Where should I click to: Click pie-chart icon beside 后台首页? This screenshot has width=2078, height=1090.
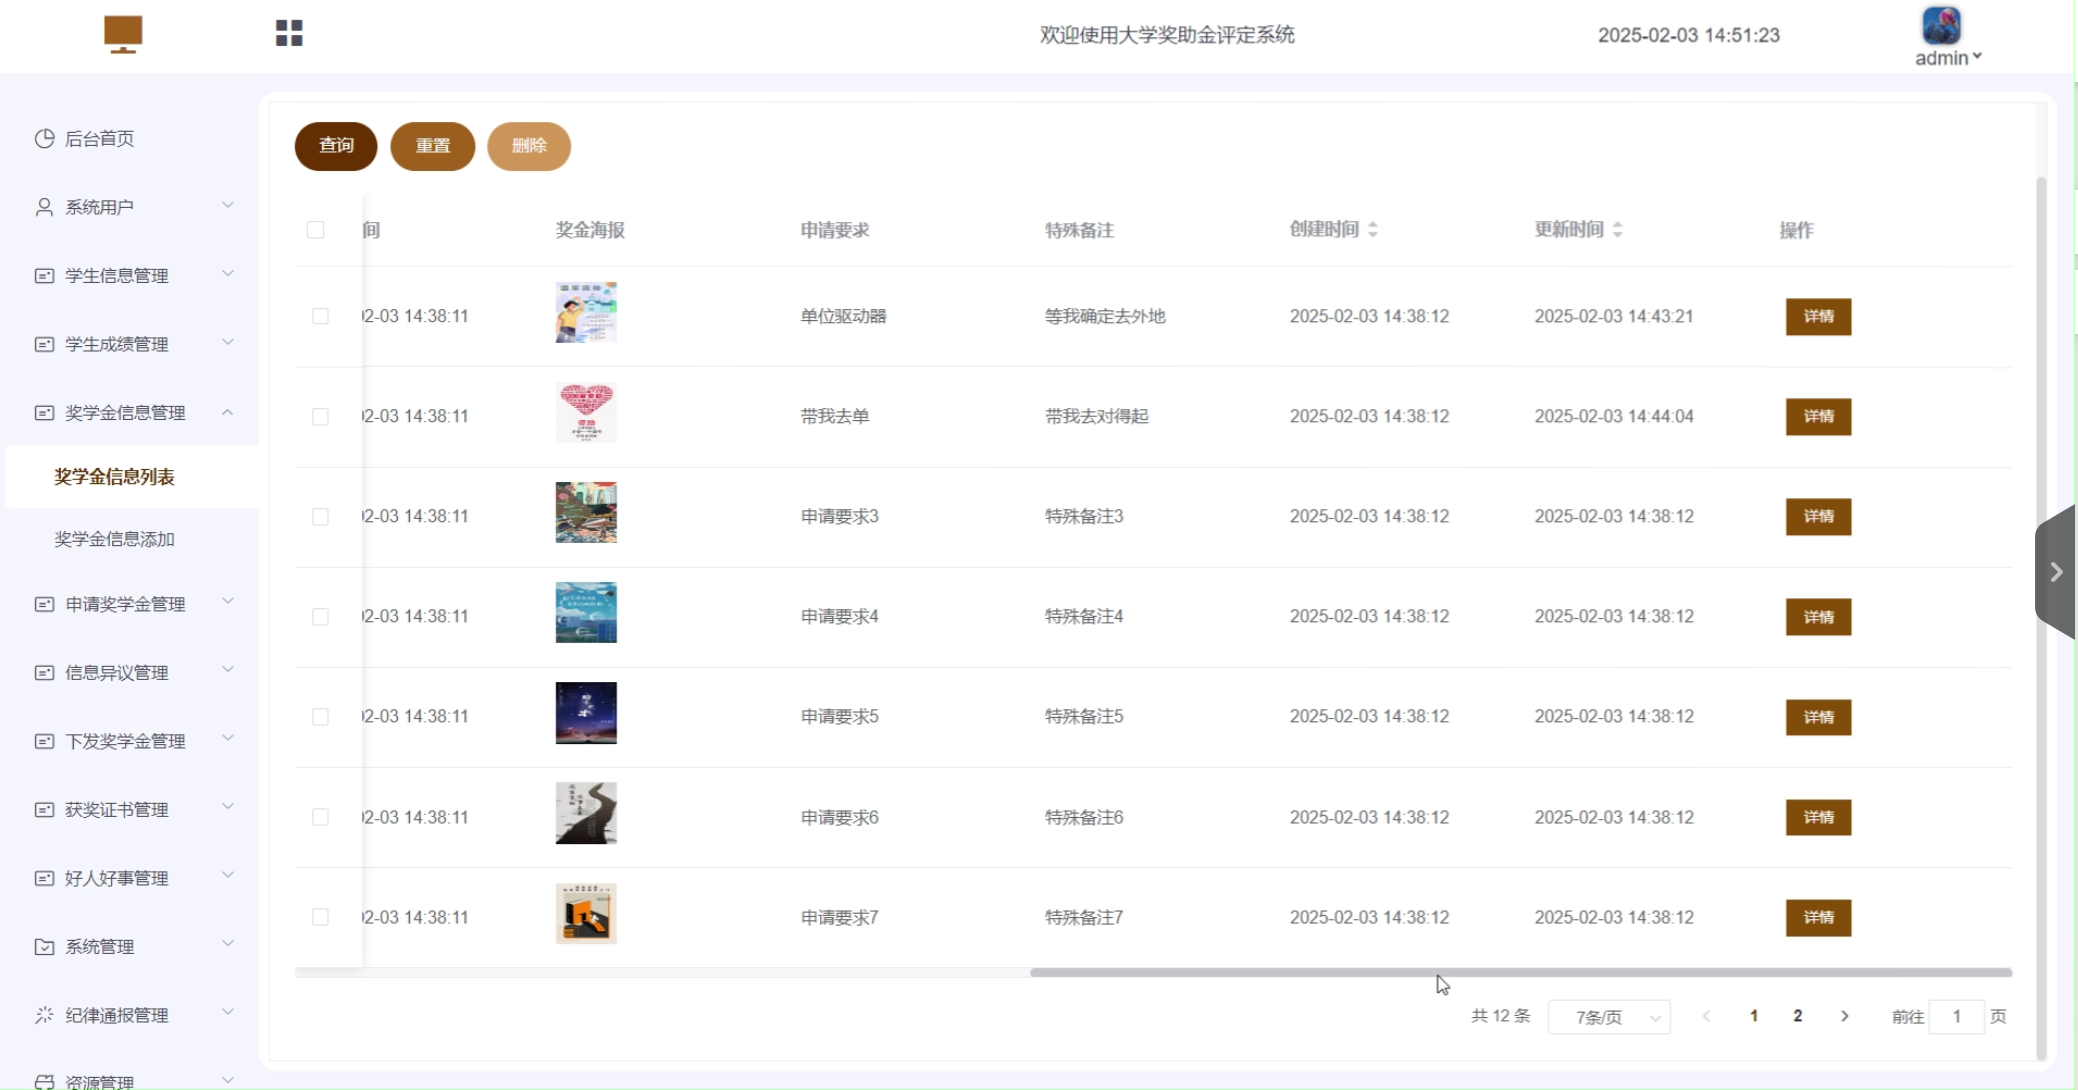[44, 139]
